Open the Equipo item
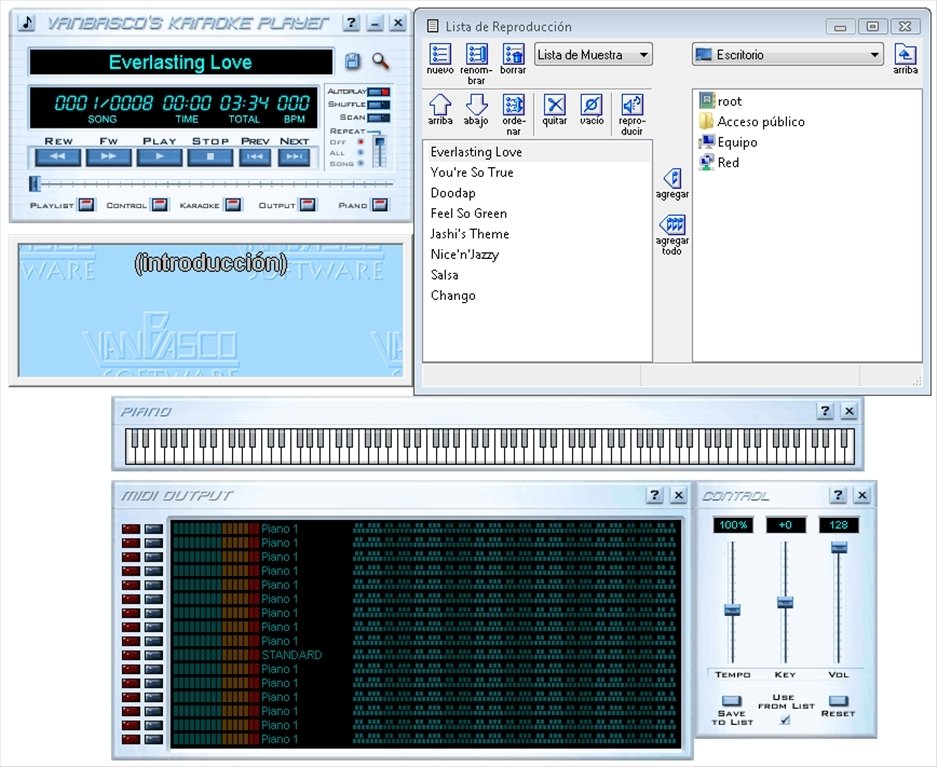Image resolution: width=937 pixels, height=767 pixels. tap(728, 142)
